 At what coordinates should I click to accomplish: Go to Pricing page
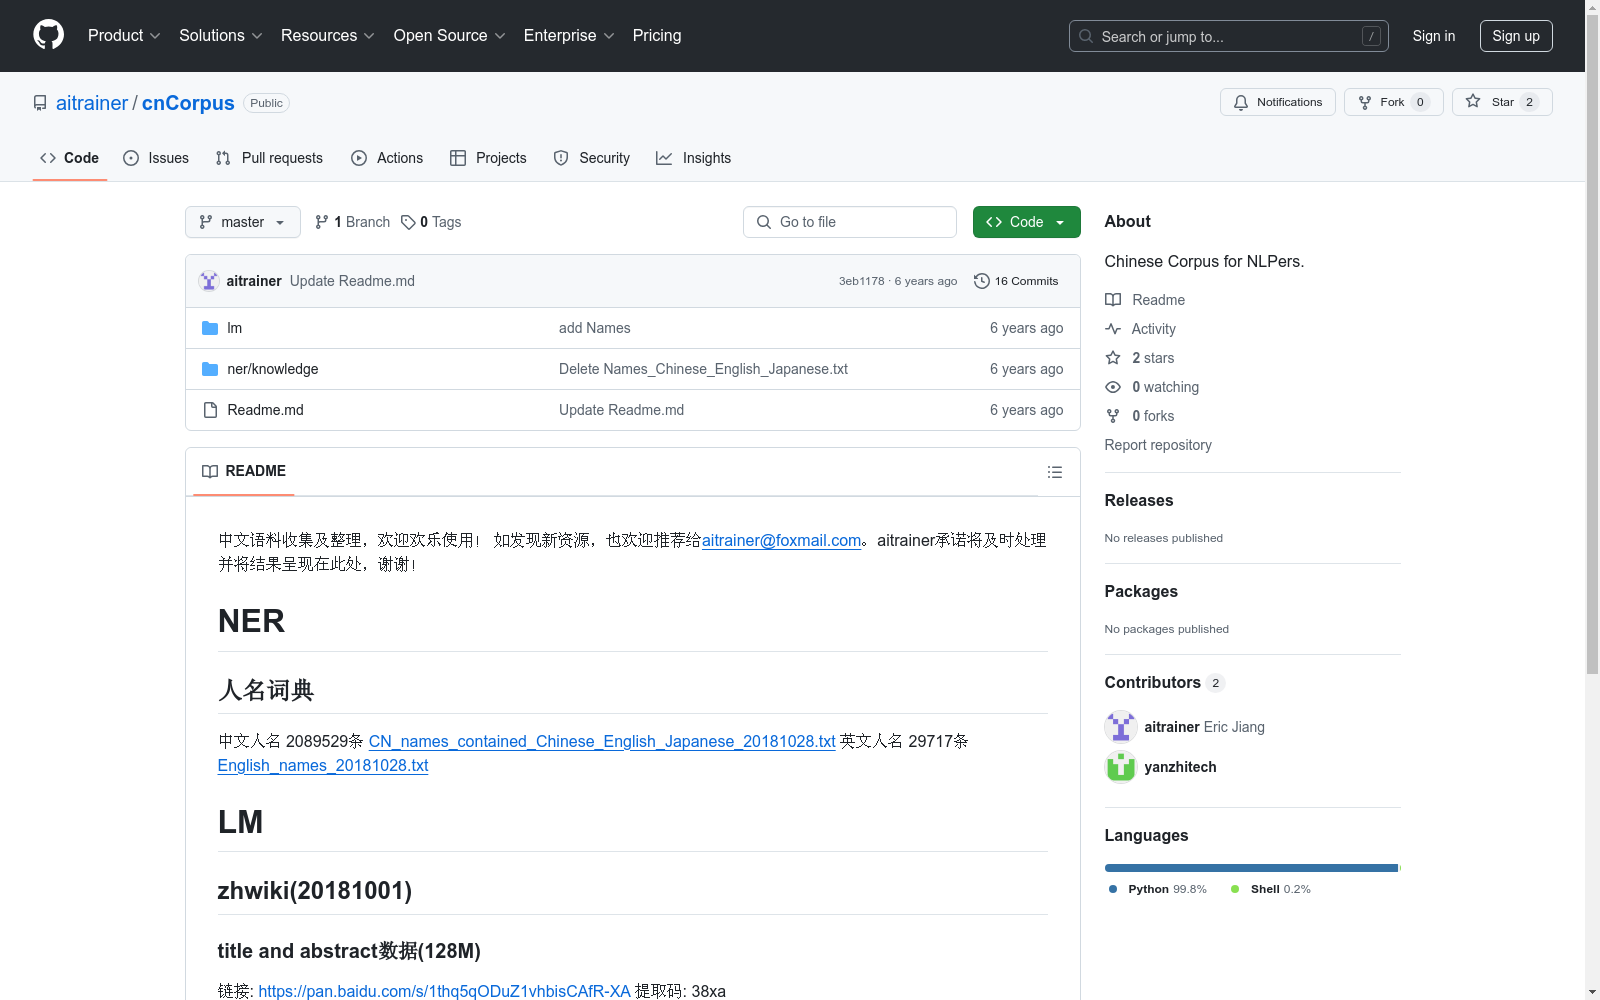(657, 35)
